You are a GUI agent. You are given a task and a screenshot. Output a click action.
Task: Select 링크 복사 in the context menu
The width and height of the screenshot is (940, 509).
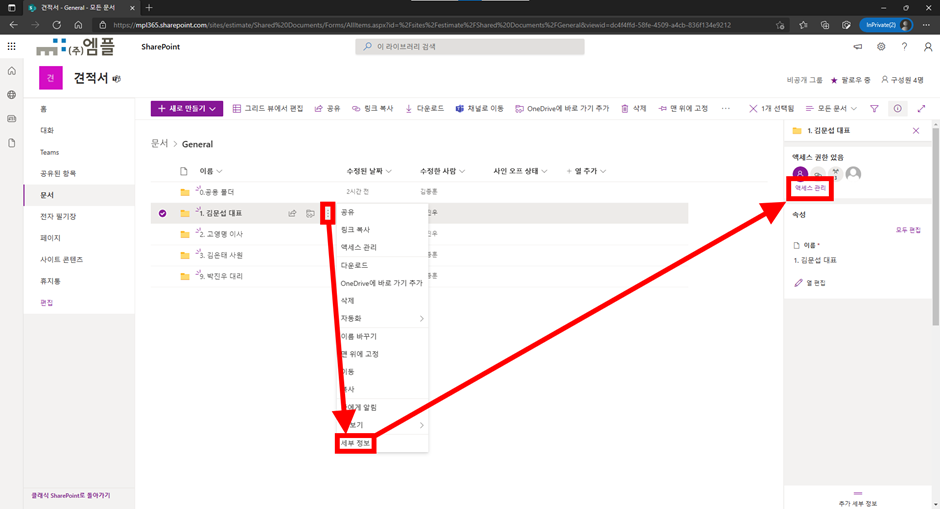pos(382,230)
